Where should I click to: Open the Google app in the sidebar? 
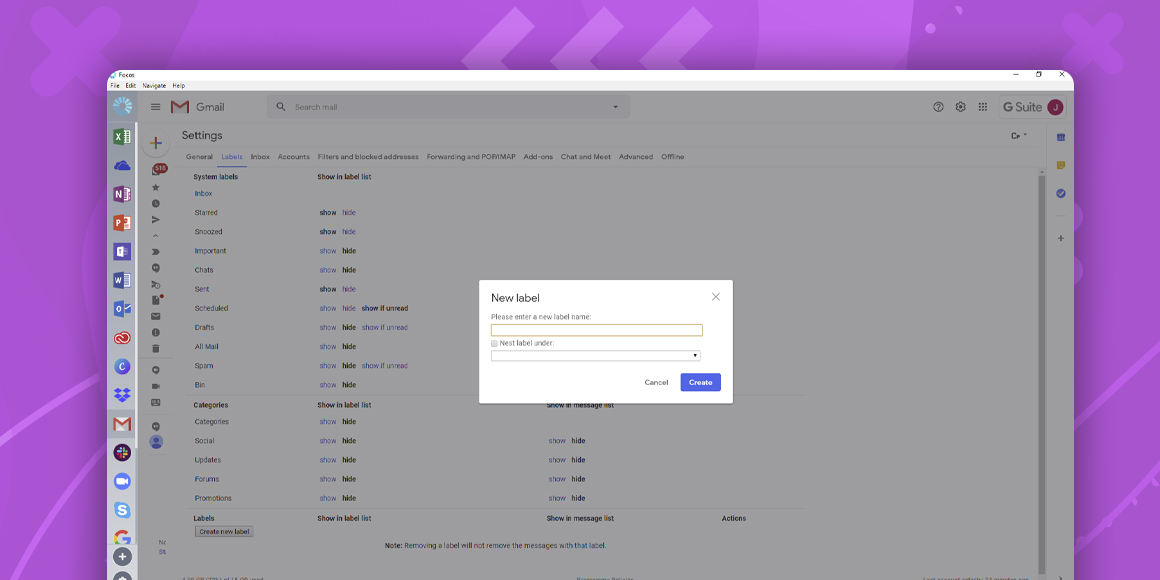(122, 538)
